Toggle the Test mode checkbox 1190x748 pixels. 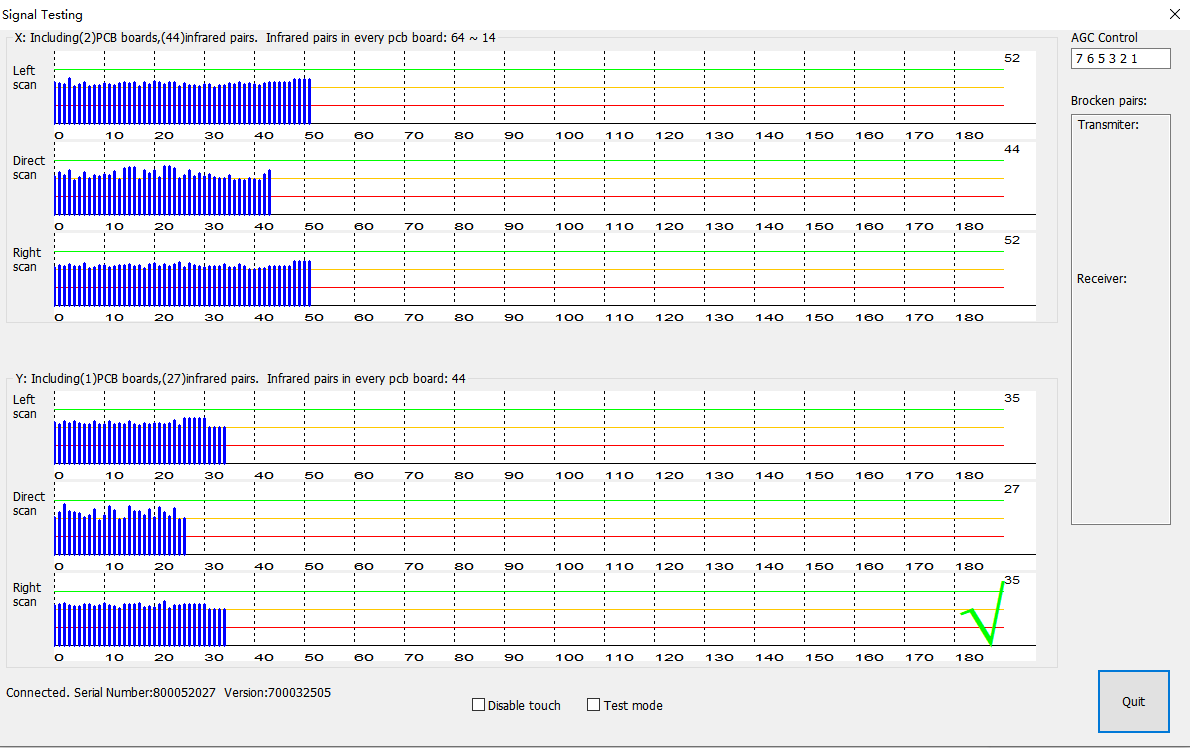594,705
